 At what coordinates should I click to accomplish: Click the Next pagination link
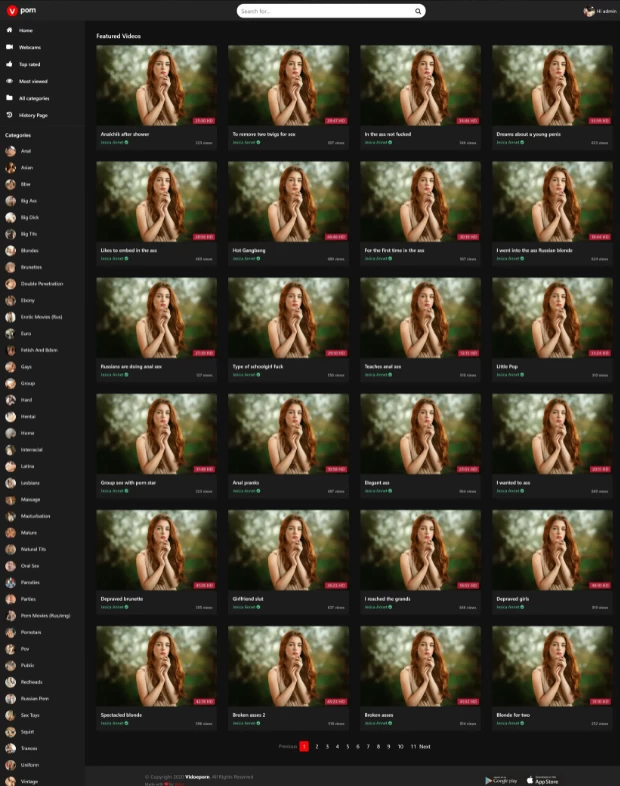(x=425, y=746)
